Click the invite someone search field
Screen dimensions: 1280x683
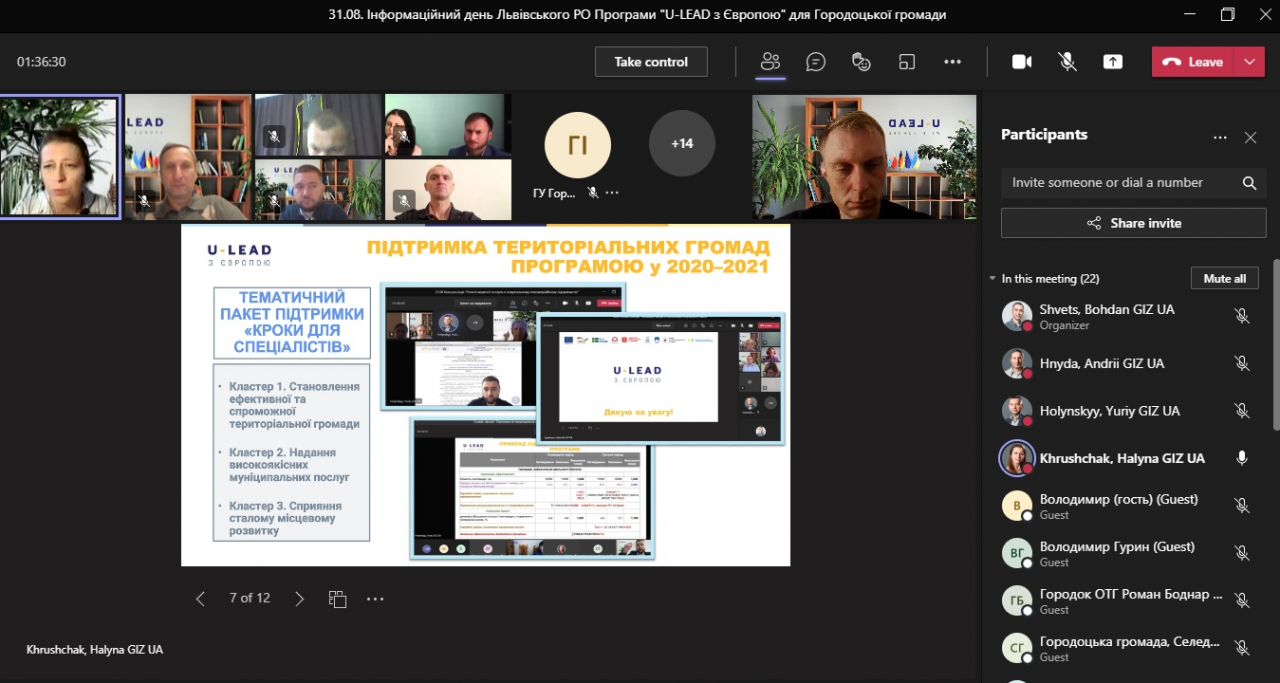[1120, 183]
